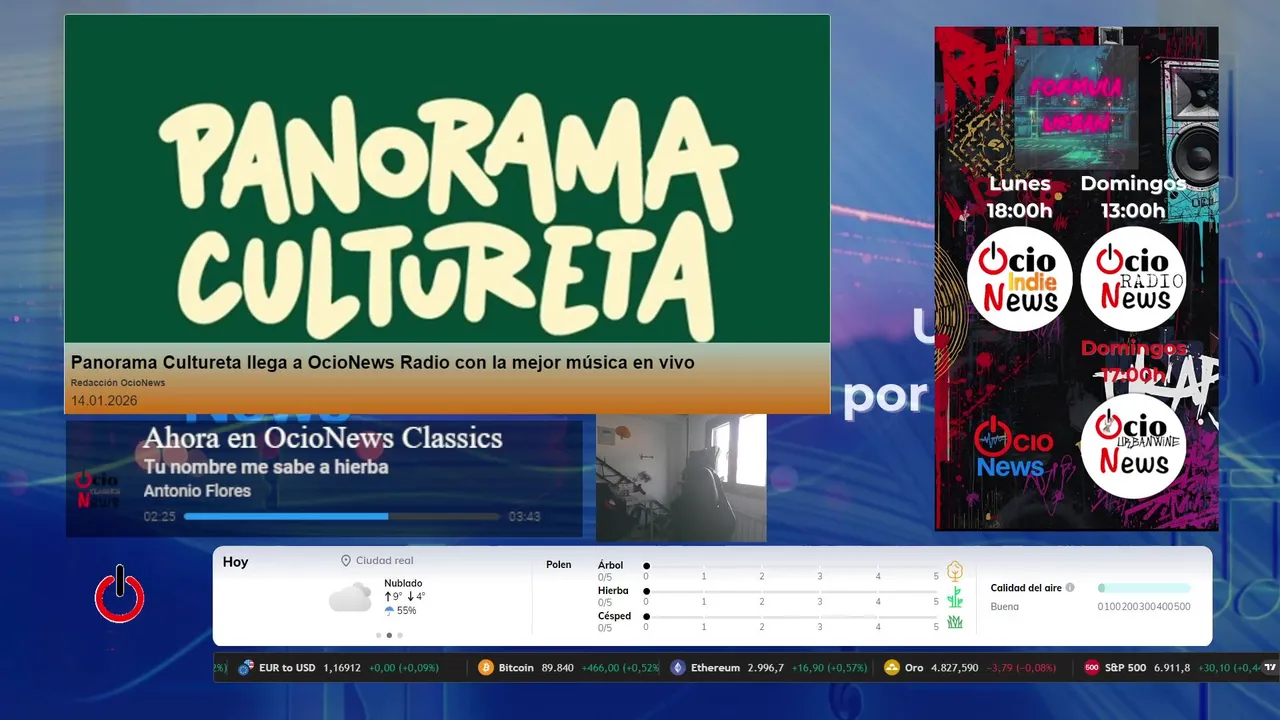
Task: Click the S&P 500 ticker name
Action: 1125,668
